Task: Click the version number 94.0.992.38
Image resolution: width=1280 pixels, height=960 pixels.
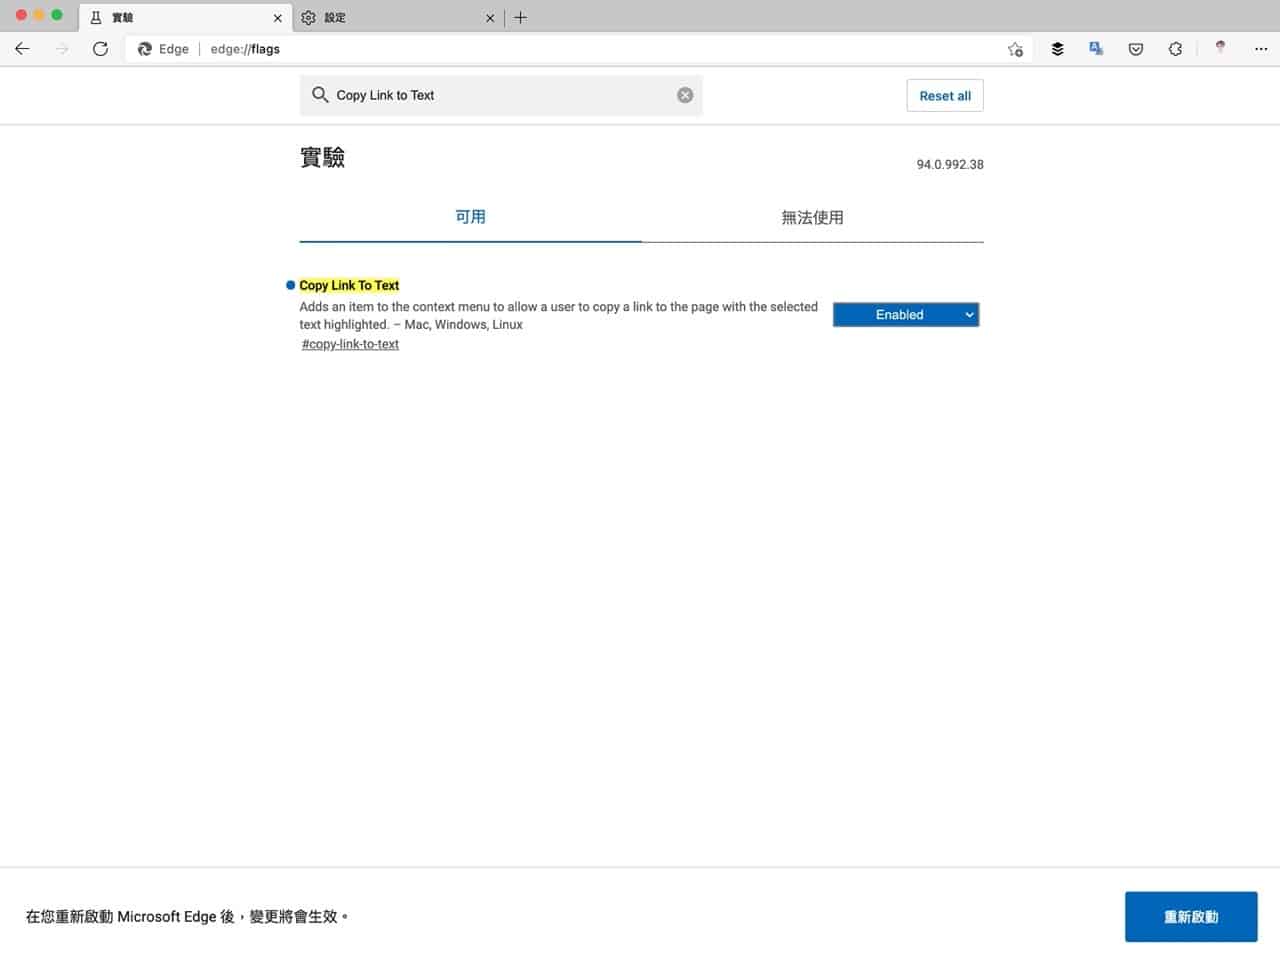Action: 950,164
